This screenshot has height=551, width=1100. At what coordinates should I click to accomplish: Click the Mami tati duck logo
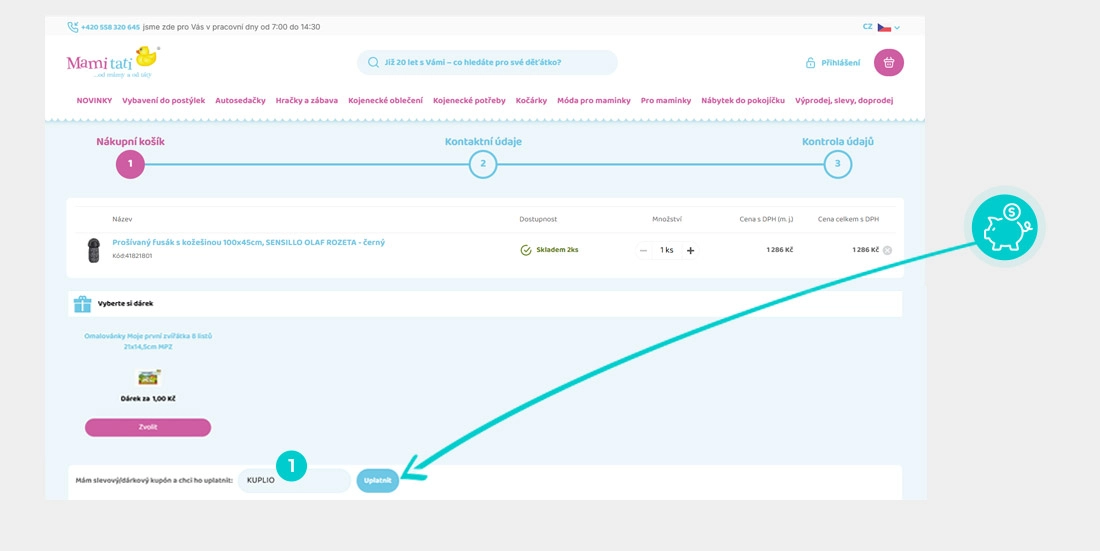coord(112,62)
